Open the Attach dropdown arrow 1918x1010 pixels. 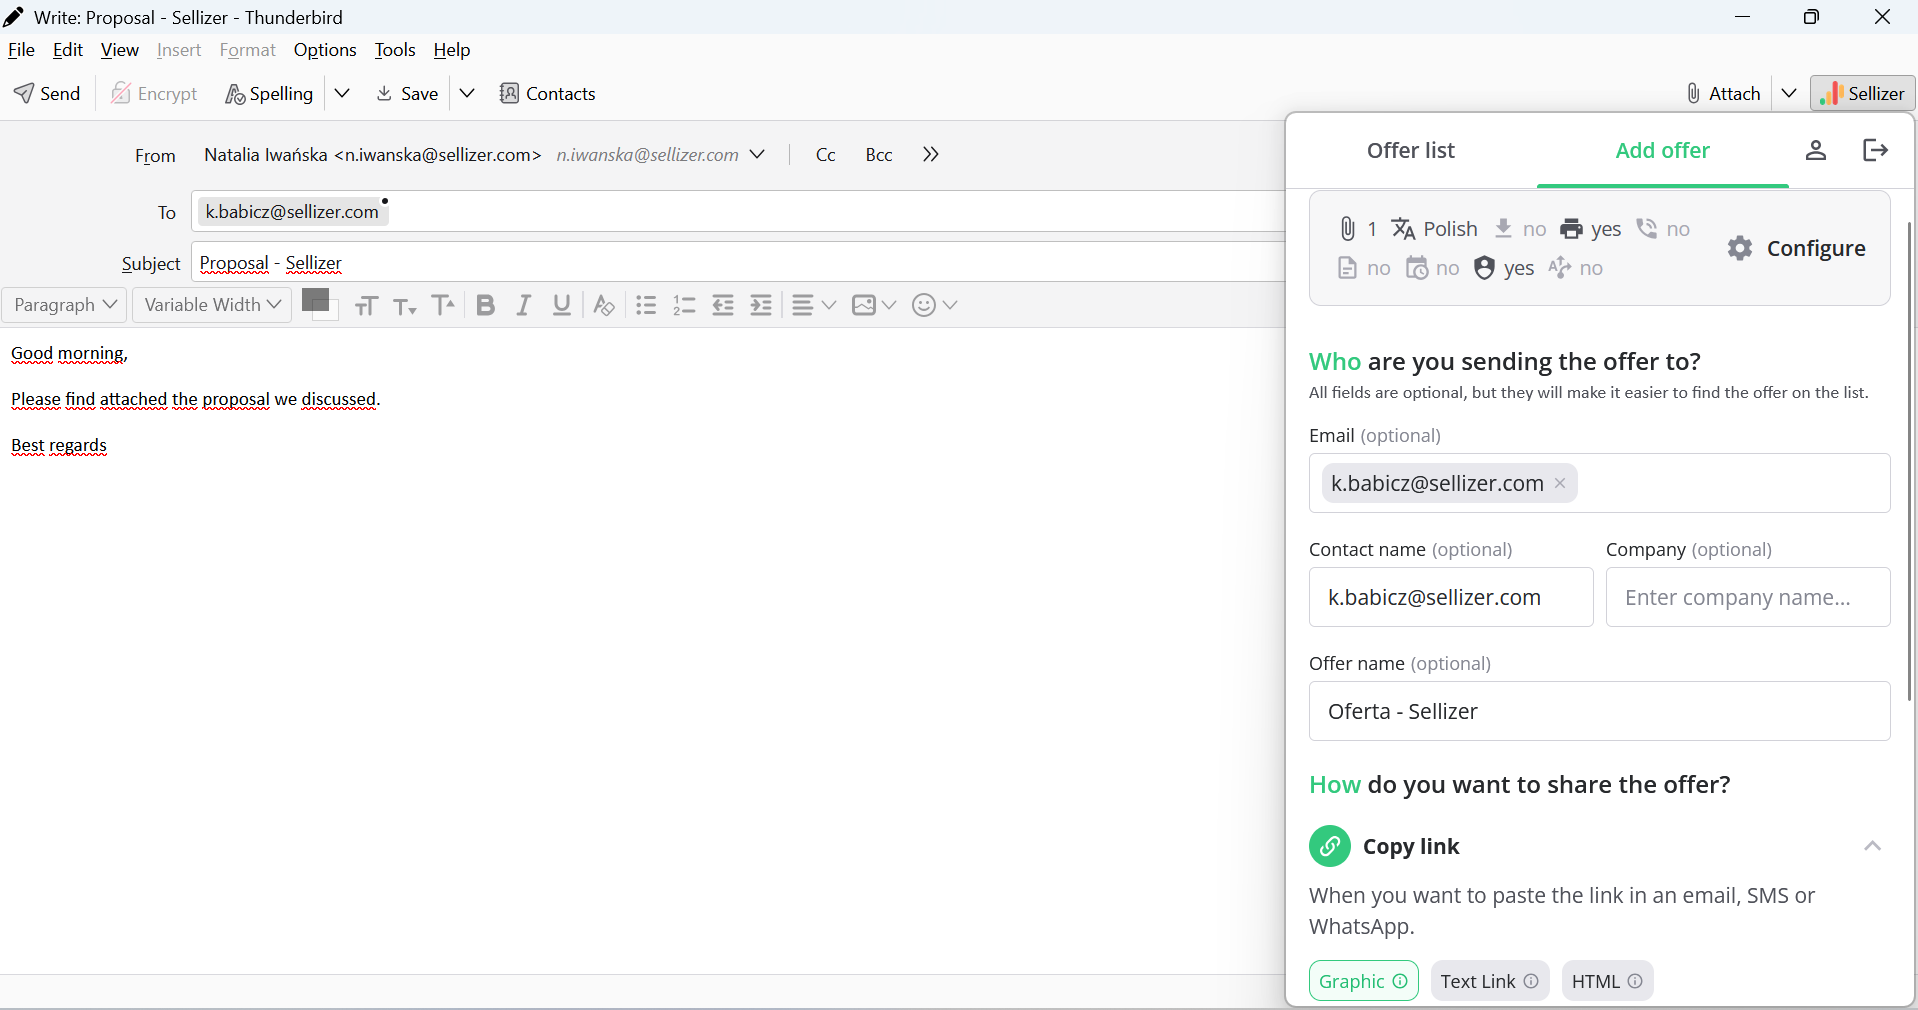(x=1789, y=93)
